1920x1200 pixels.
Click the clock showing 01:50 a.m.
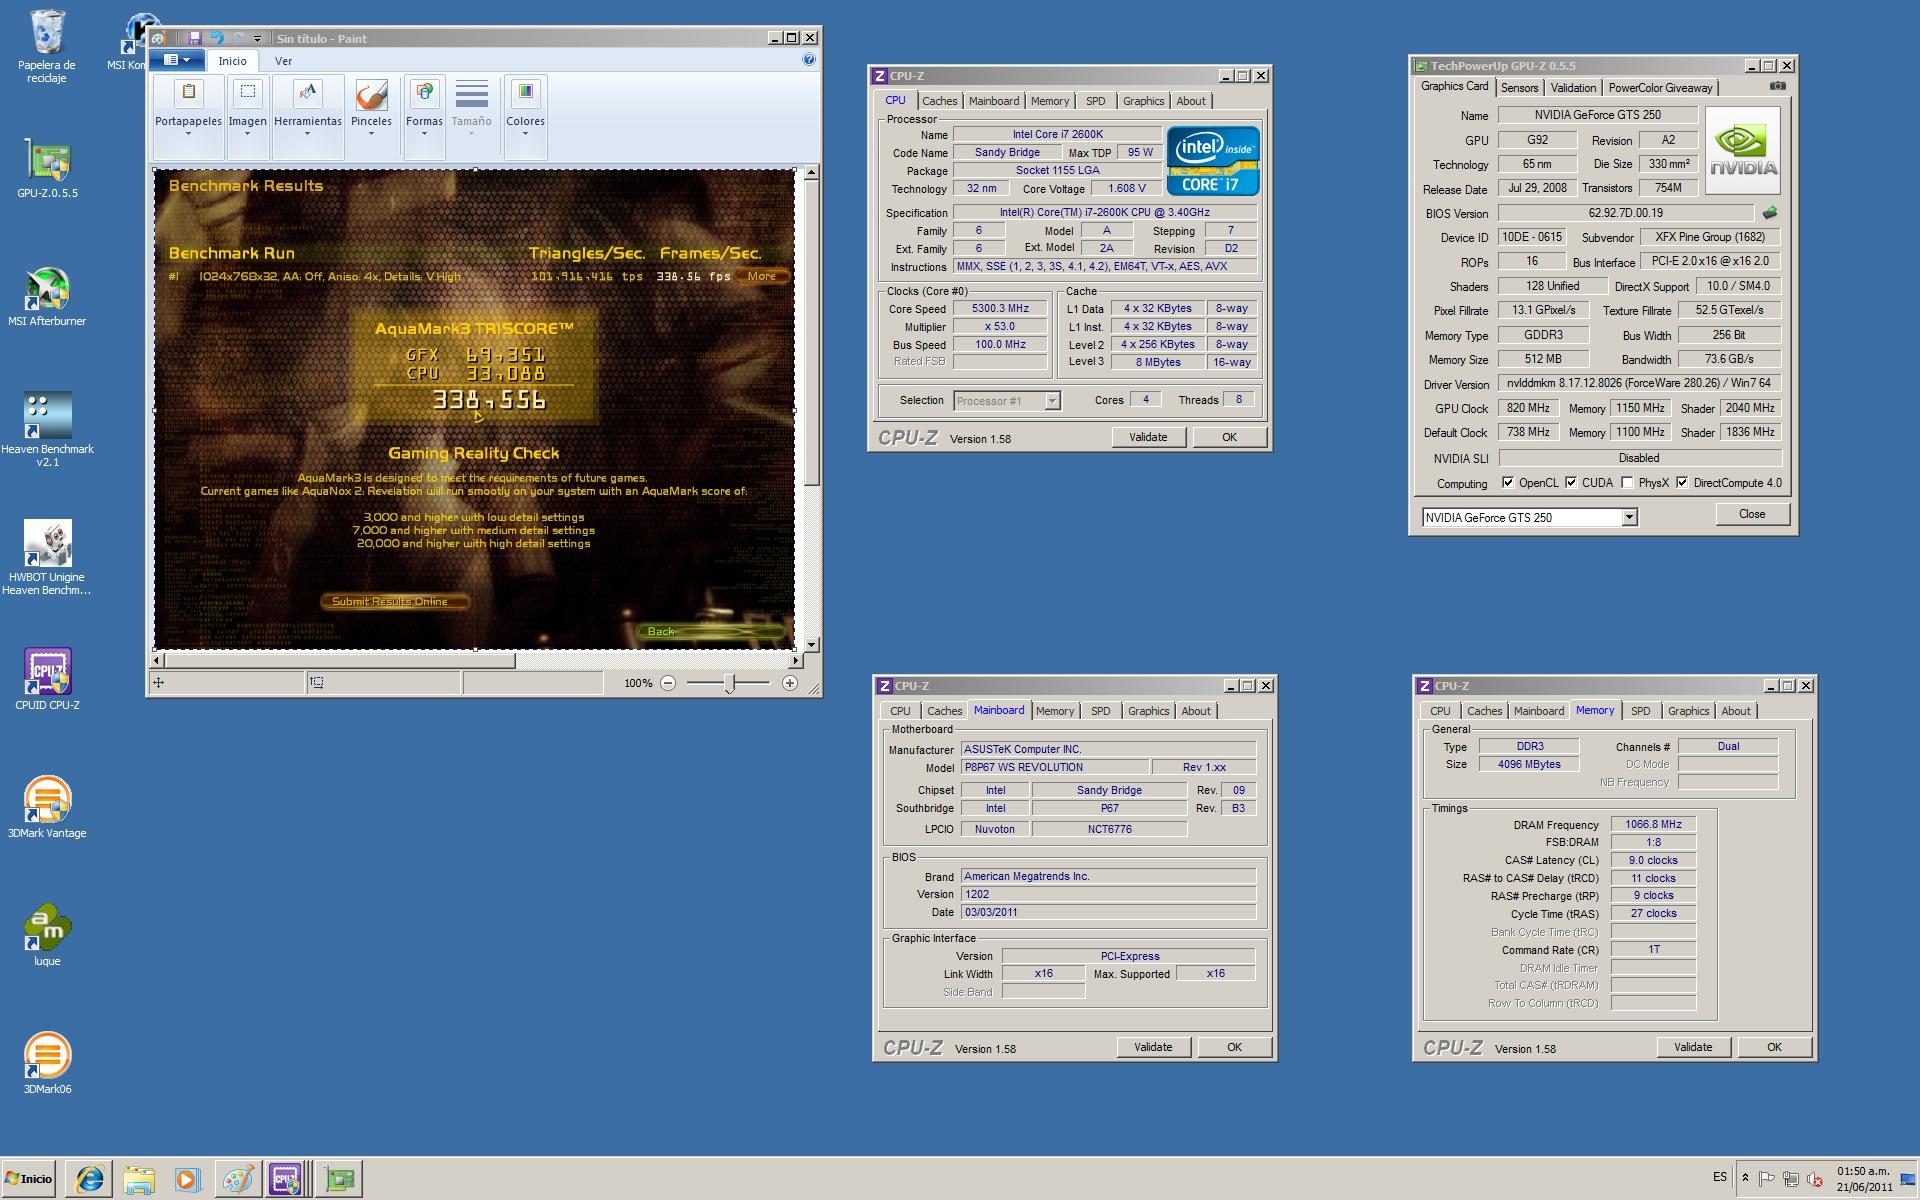coord(1864,1179)
